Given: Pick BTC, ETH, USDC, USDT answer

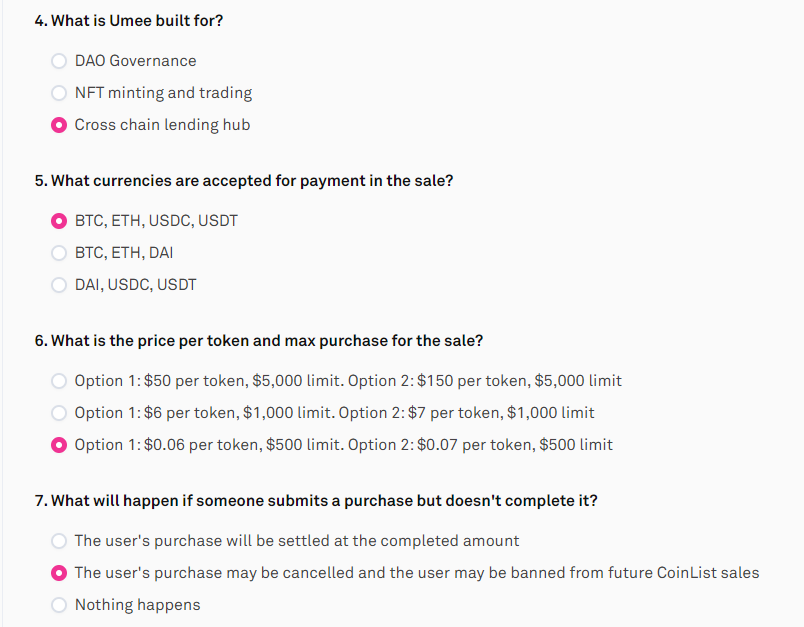Looking at the screenshot, I should 59,221.
